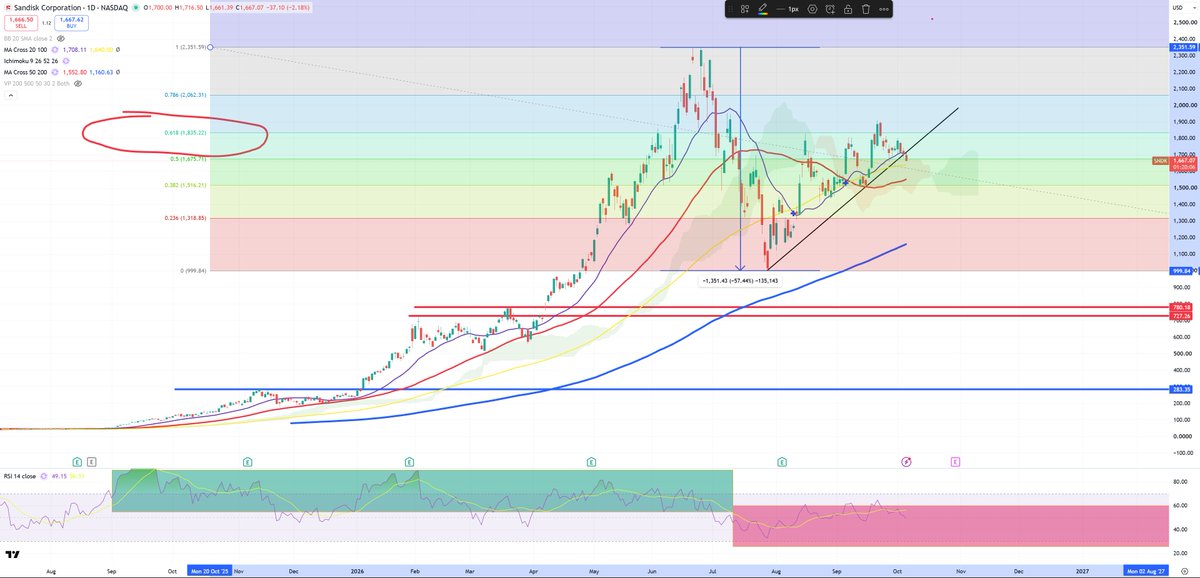This screenshot has width=1200, height=578.
Task: Click the green market status dot
Action: (136, 8)
